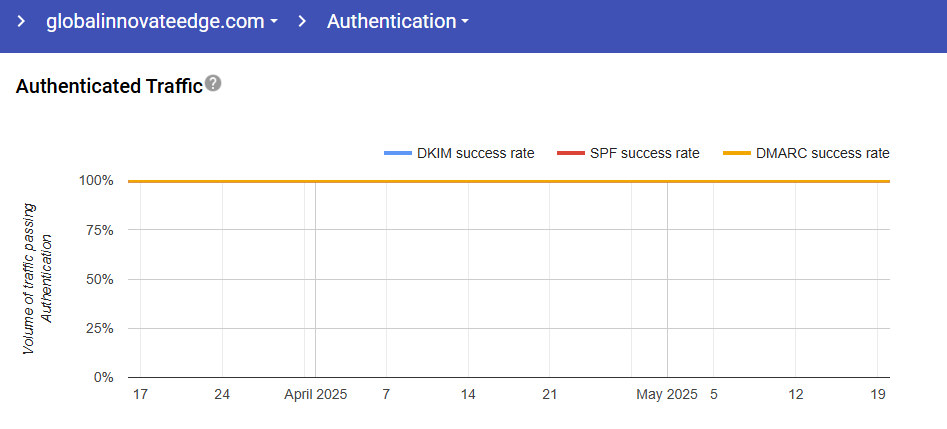Click the red SPF legend swatch
Image resolution: width=947 pixels, height=429 pixels.
(x=570, y=153)
